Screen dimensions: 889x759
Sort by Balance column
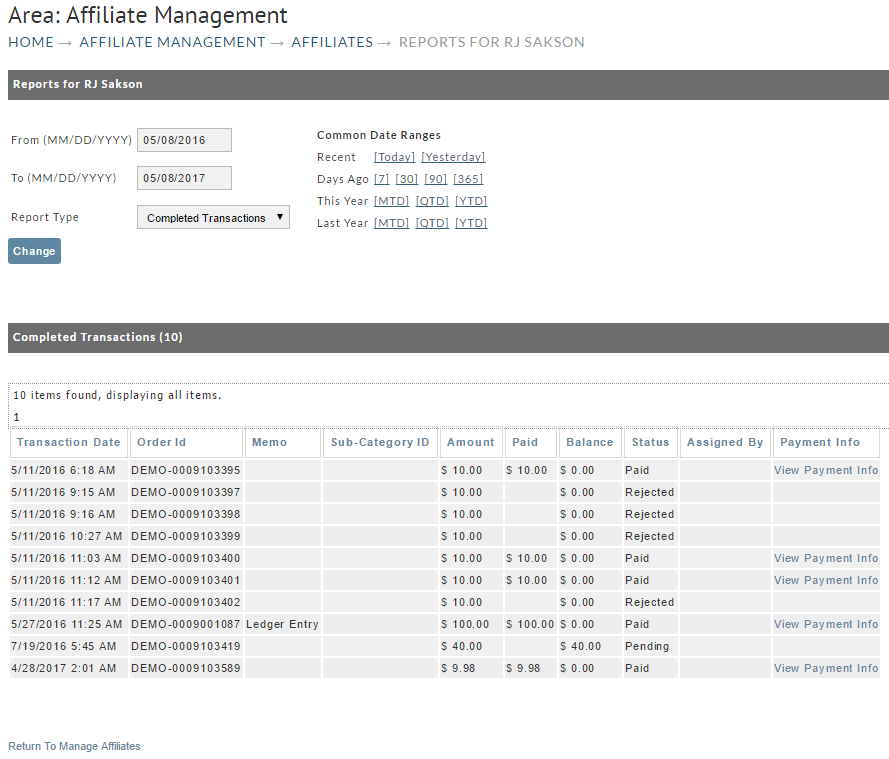(590, 442)
